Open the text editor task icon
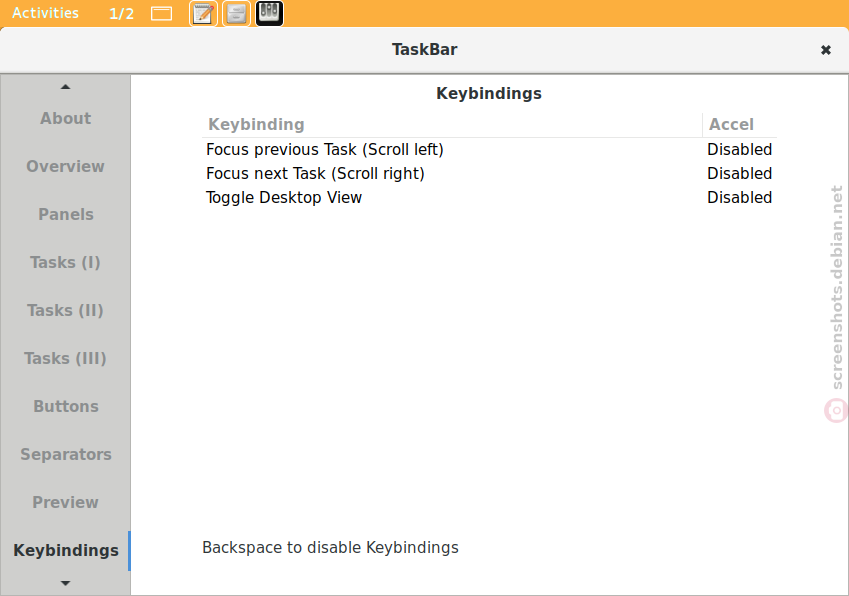 (x=203, y=14)
